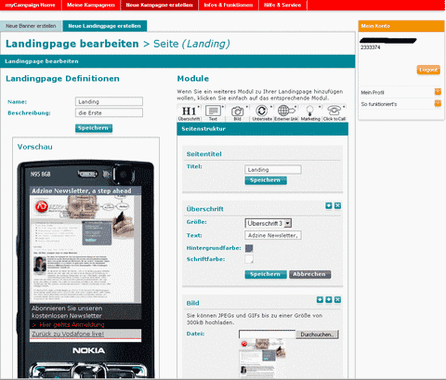The height and width of the screenshot is (380, 446).
Task: Open Infos & Funktionen menu
Action: [228, 5]
